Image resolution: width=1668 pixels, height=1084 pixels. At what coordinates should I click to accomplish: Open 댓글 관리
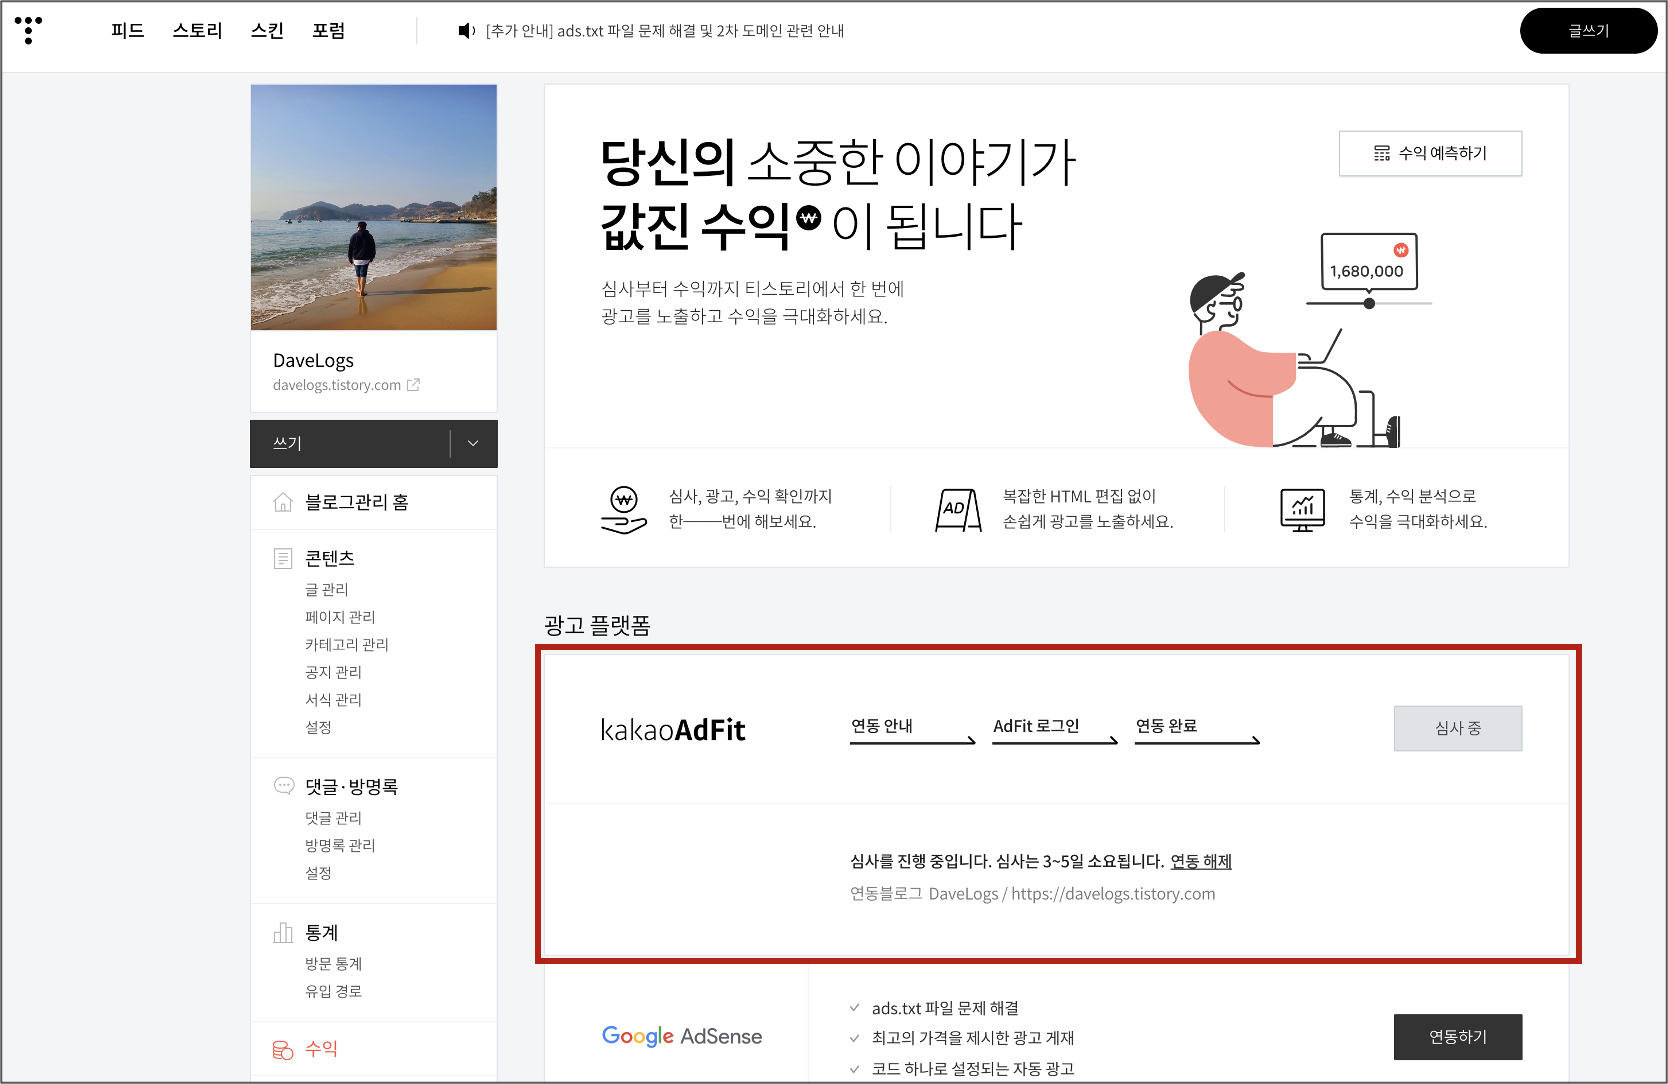[333, 817]
